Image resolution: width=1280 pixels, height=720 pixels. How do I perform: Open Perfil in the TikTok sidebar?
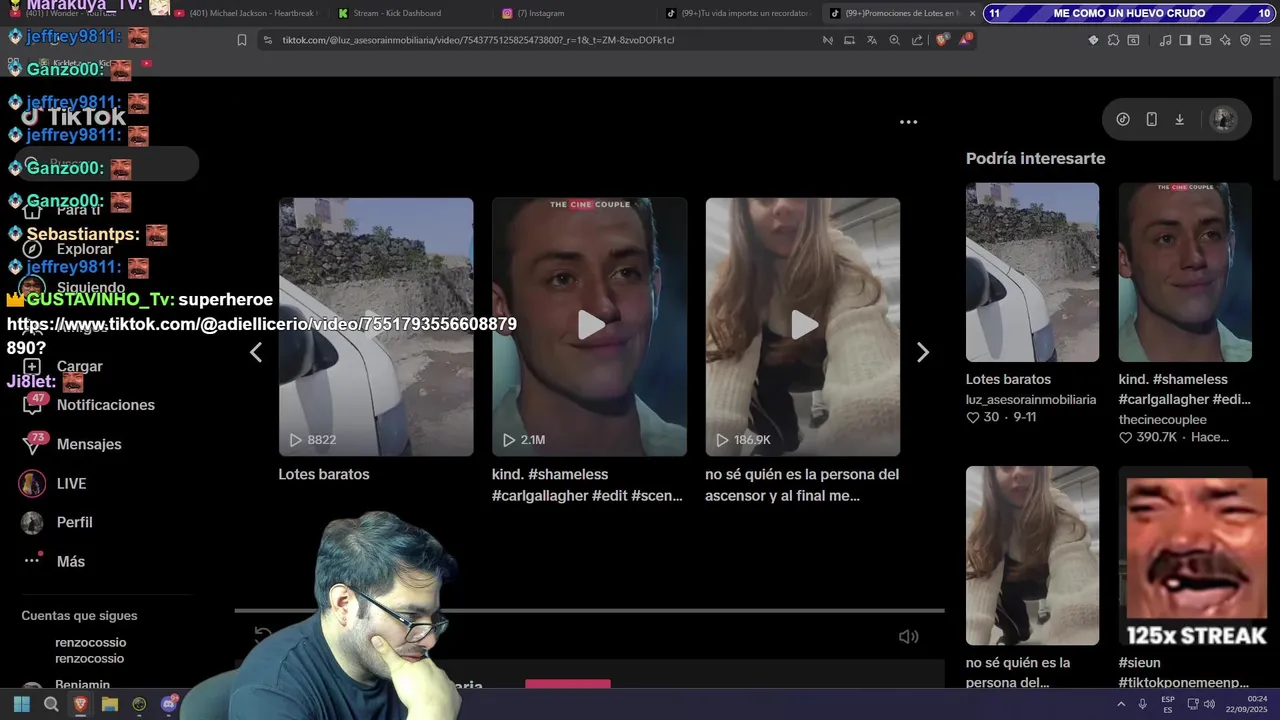(x=57, y=522)
